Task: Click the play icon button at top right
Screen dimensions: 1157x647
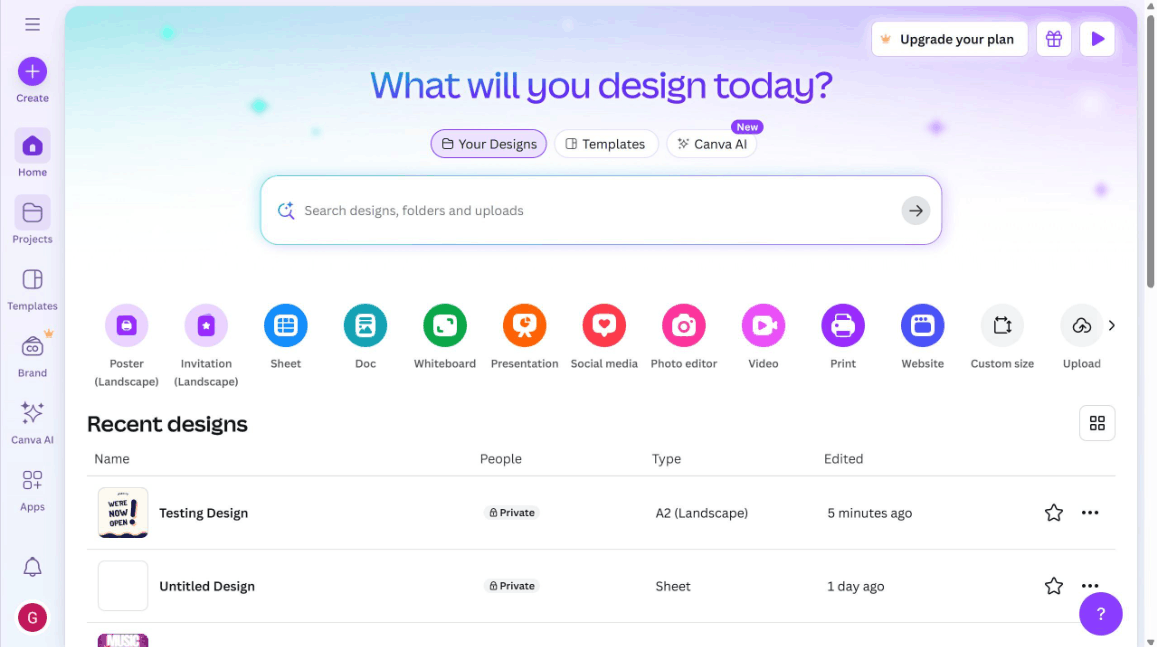Action: [1097, 39]
